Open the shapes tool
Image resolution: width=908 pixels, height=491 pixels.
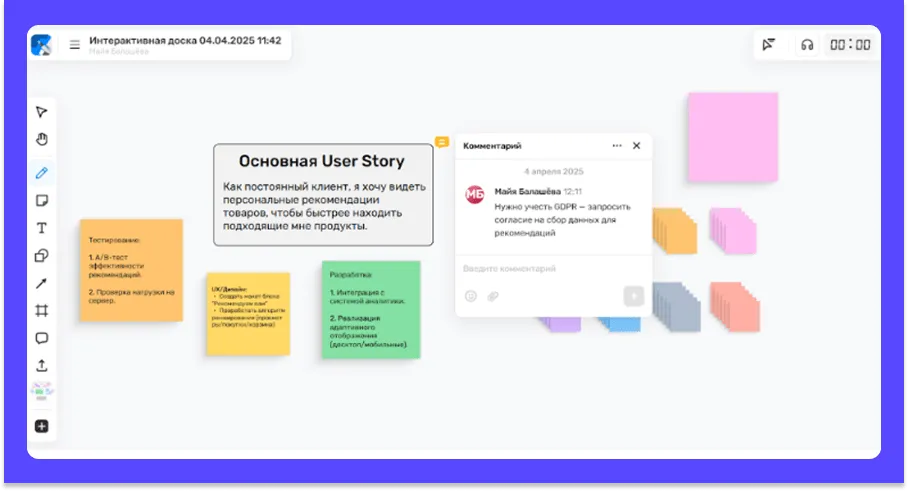pyautogui.click(x=42, y=256)
